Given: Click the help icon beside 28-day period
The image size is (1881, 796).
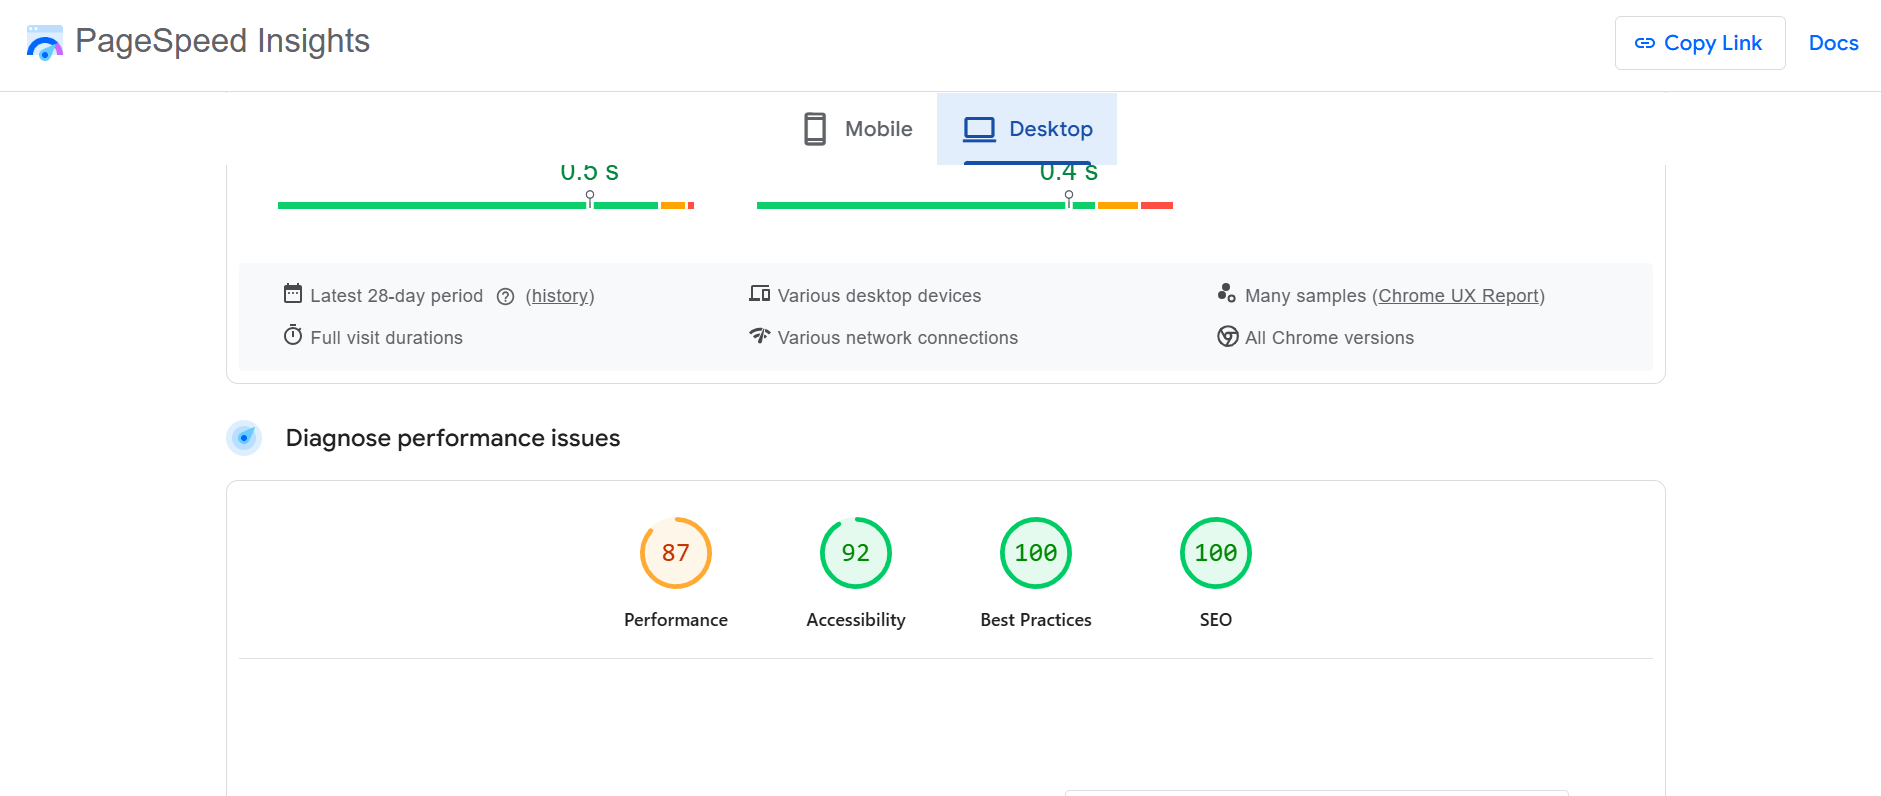Looking at the screenshot, I should click(505, 296).
